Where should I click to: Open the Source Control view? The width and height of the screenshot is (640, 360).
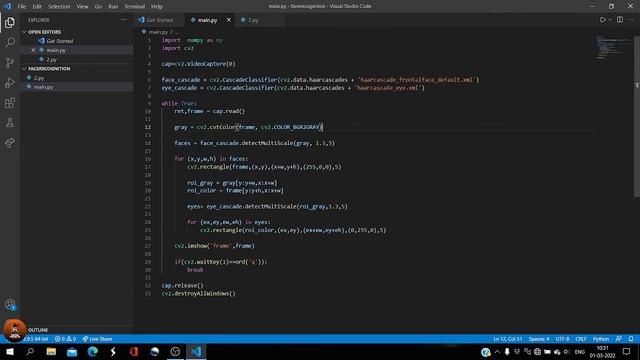10,62
